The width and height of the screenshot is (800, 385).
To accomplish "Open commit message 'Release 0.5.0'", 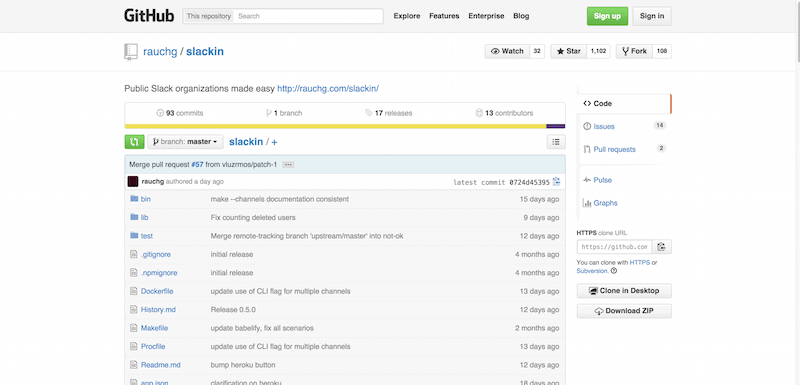I will point(233,310).
